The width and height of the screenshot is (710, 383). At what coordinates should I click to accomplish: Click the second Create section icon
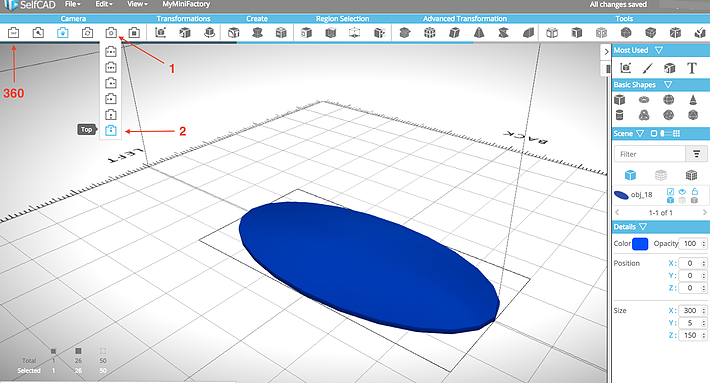click(x=257, y=33)
